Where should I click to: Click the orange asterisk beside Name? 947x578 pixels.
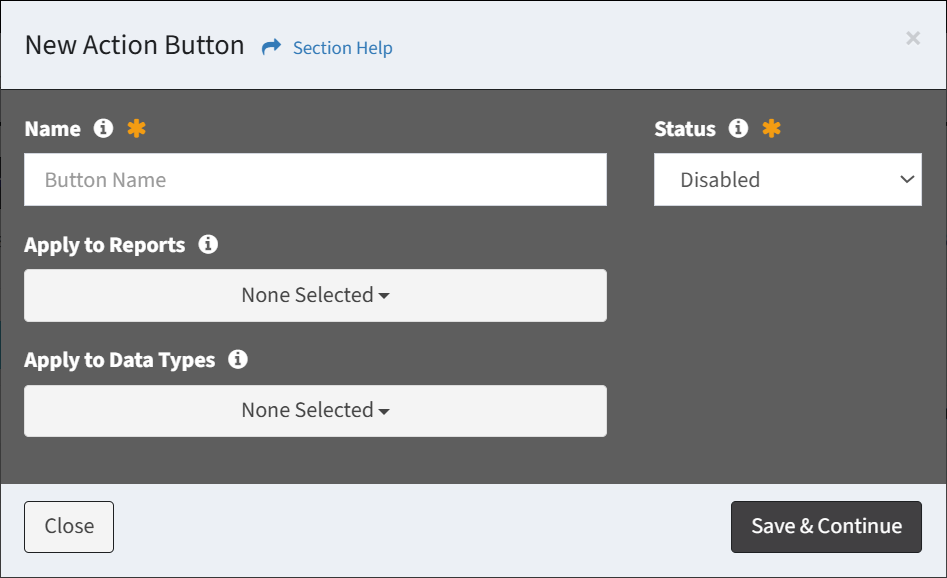coord(136,128)
